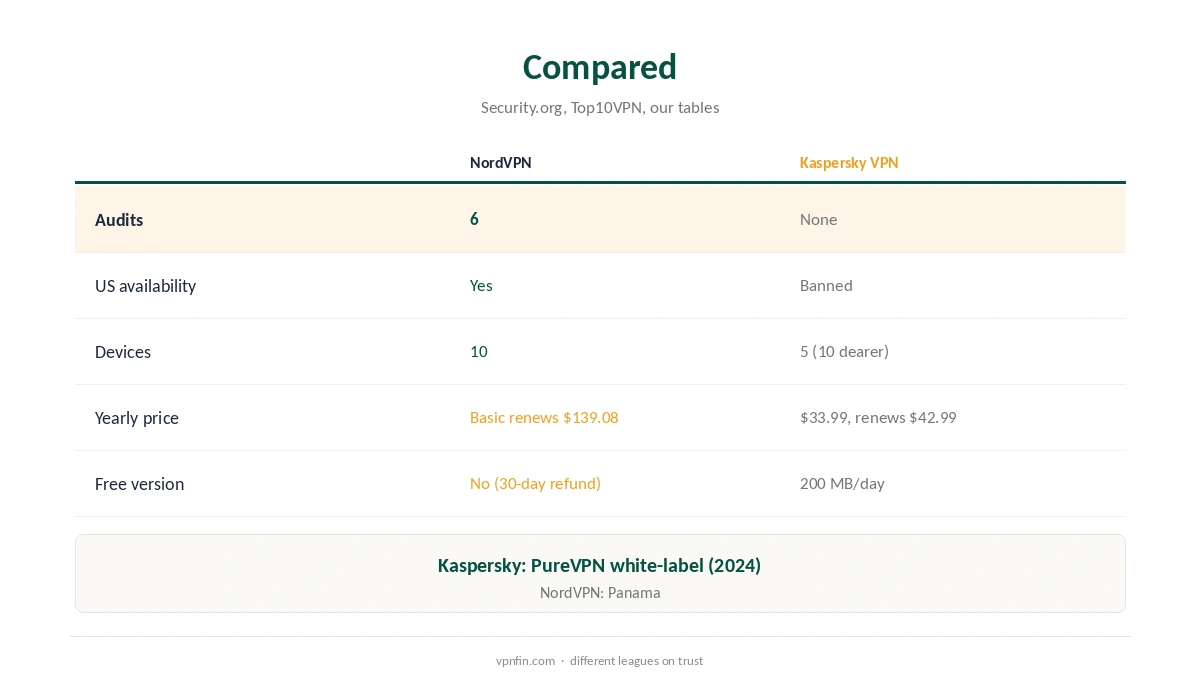Click NordVPN audits value '6'
This screenshot has width=1200, height=680.
click(474, 219)
